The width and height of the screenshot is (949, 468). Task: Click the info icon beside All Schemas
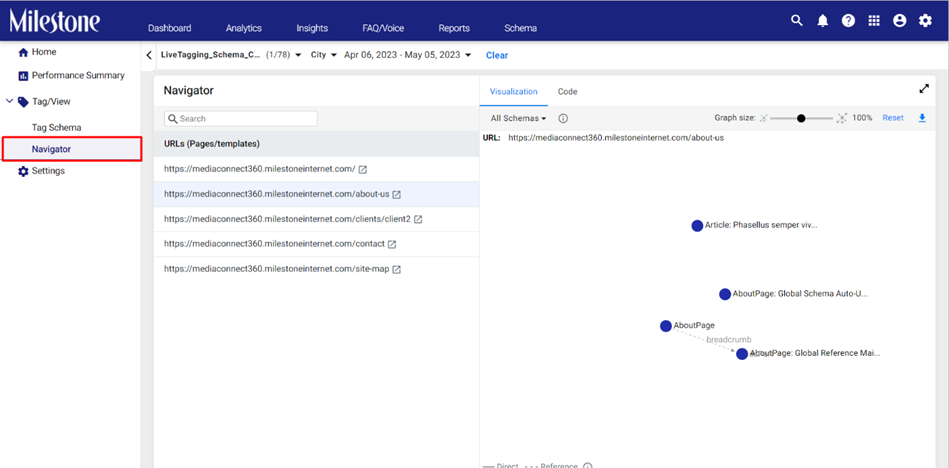(562, 119)
